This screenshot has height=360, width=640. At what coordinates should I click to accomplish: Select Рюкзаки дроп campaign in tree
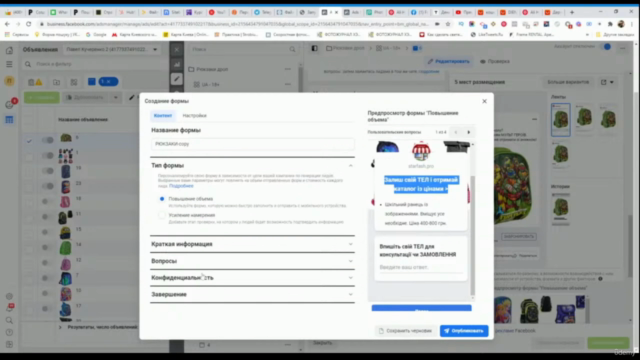point(212,69)
